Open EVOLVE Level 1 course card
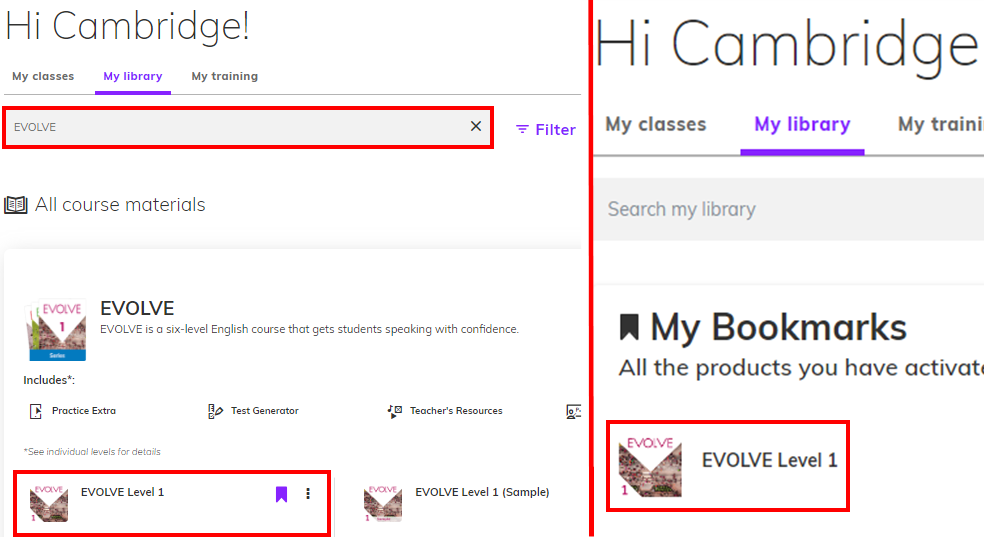Screen dimensions: 984x537 172,503
